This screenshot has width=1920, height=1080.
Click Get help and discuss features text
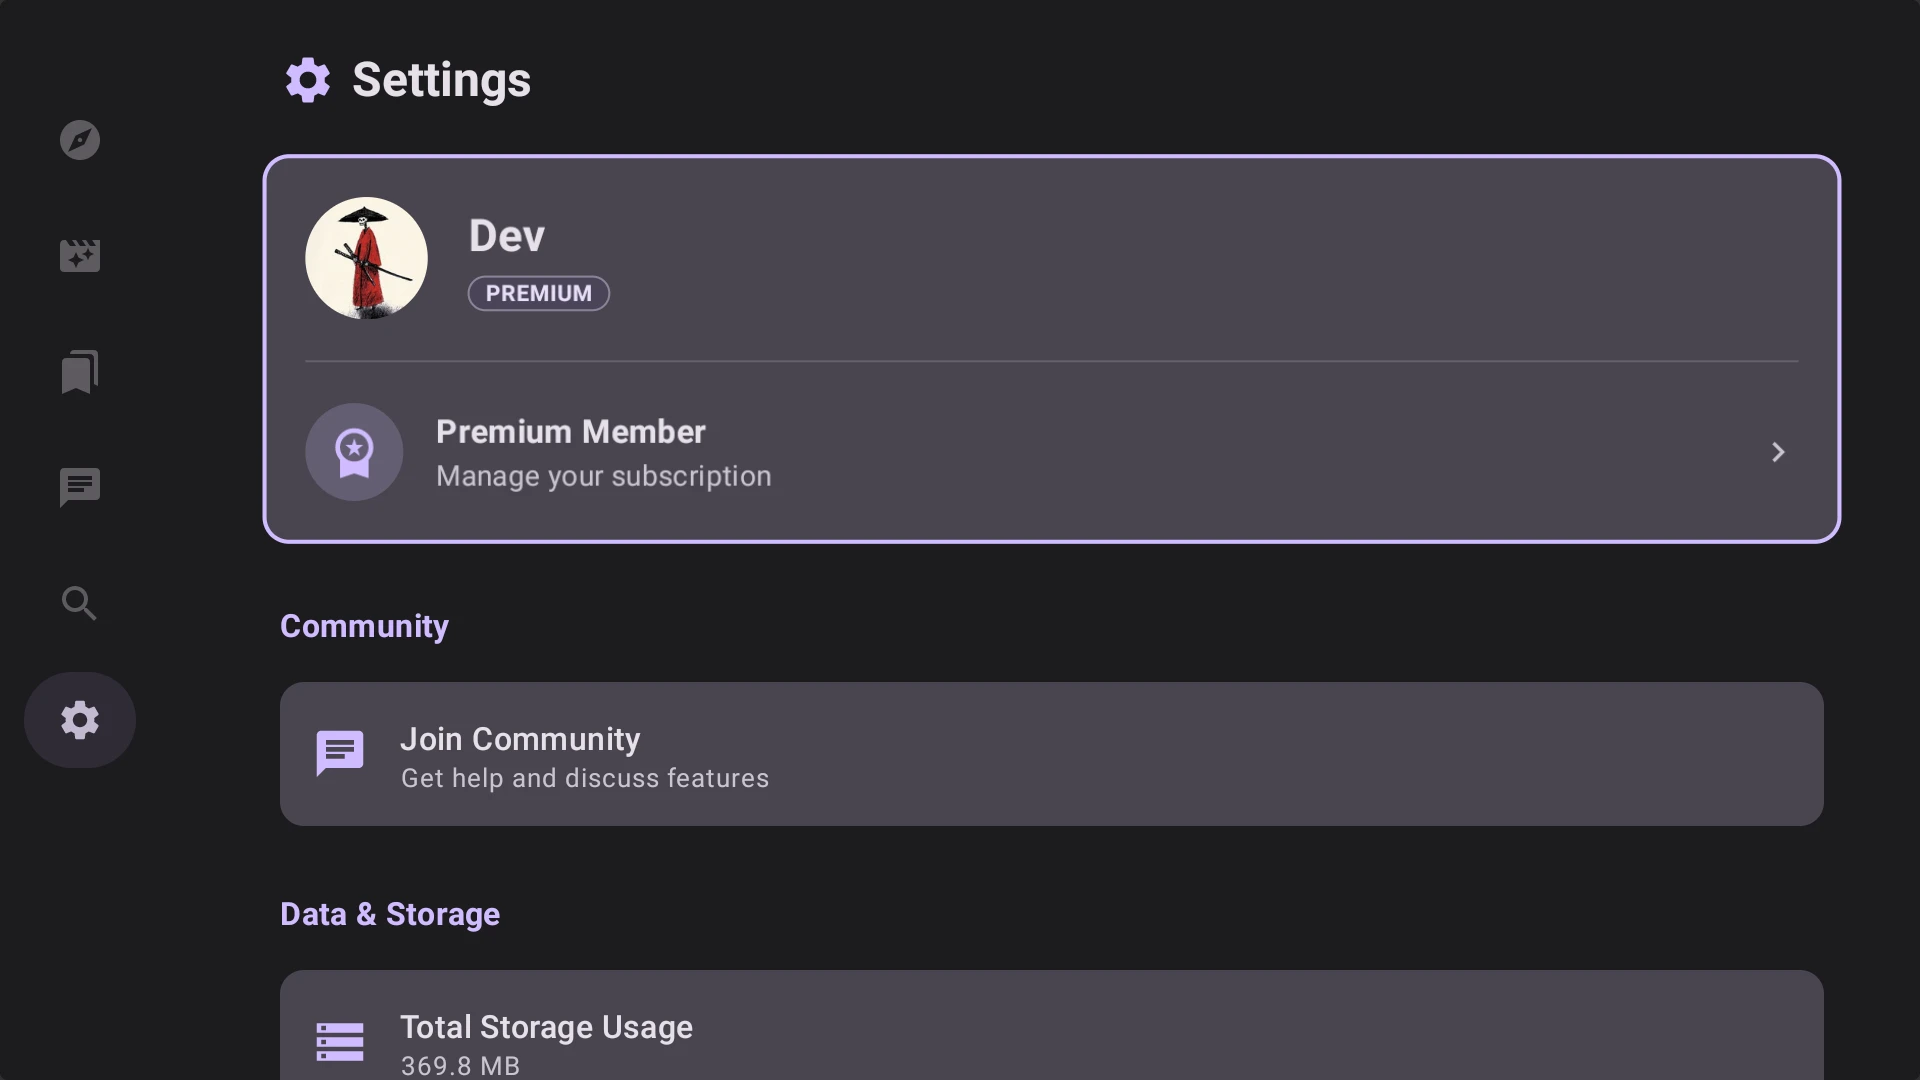pos(585,779)
